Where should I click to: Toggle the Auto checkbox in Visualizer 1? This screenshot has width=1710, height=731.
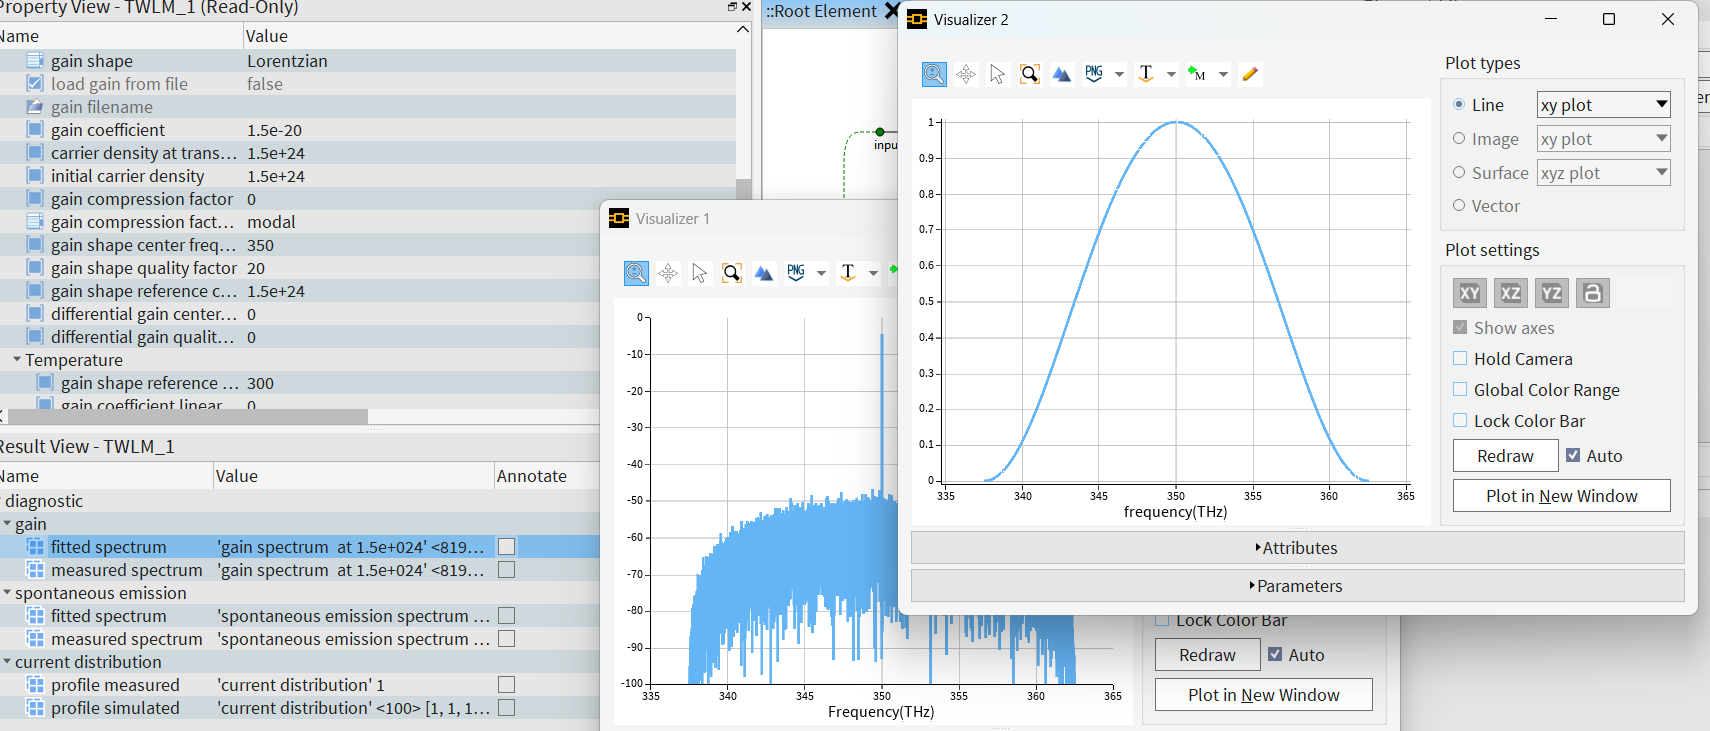click(1275, 654)
